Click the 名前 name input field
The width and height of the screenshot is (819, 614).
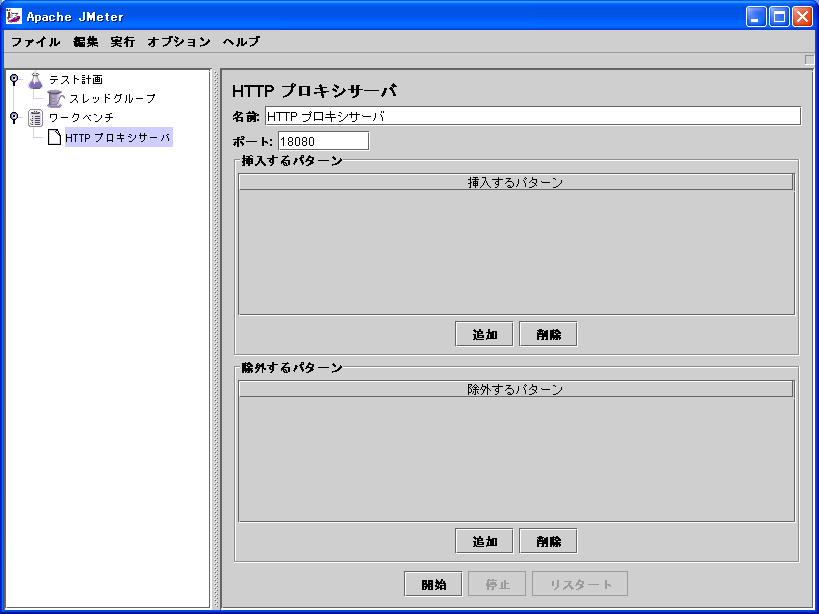pyautogui.click(x=533, y=116)
